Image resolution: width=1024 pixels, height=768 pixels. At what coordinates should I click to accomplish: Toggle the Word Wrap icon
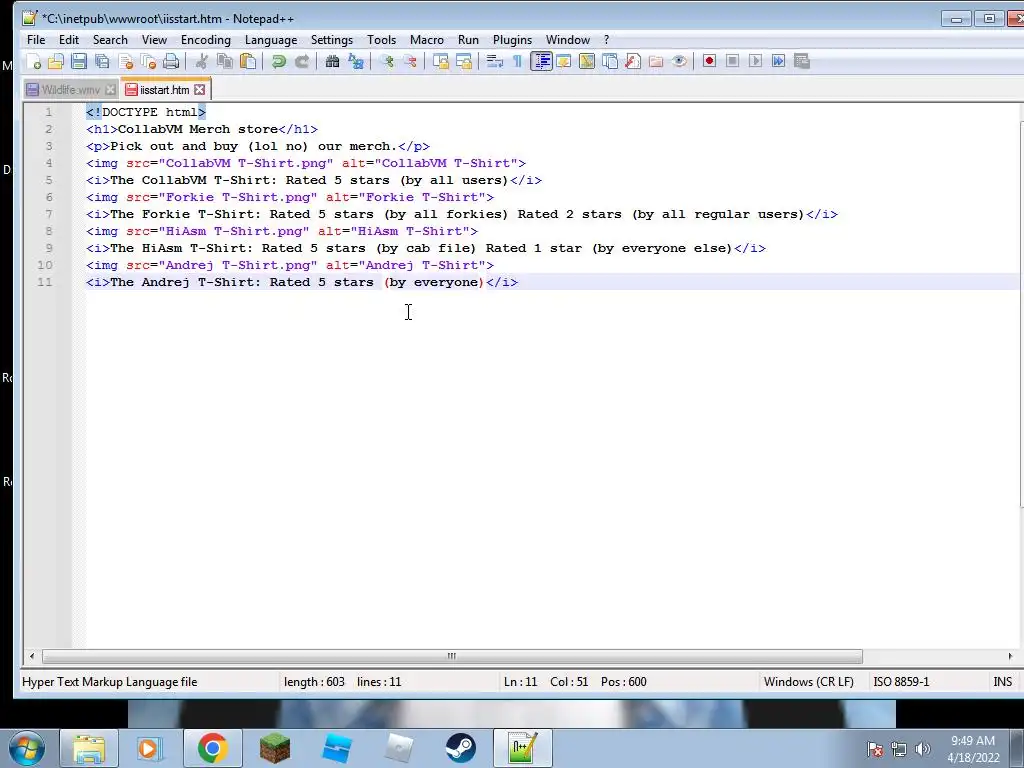click(x=494, y=61)
